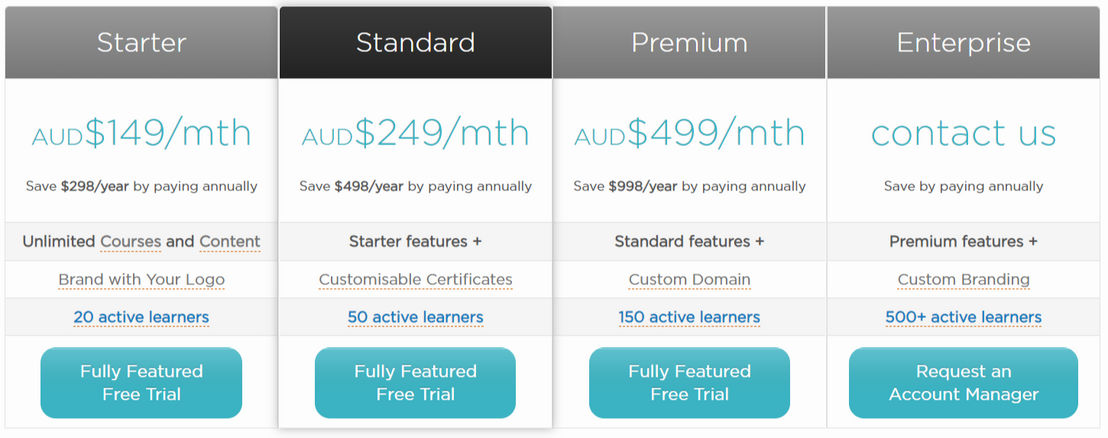1108x438 pixels.
Task: Open the 50 active learners link
Action: click(x=416, y=317)
